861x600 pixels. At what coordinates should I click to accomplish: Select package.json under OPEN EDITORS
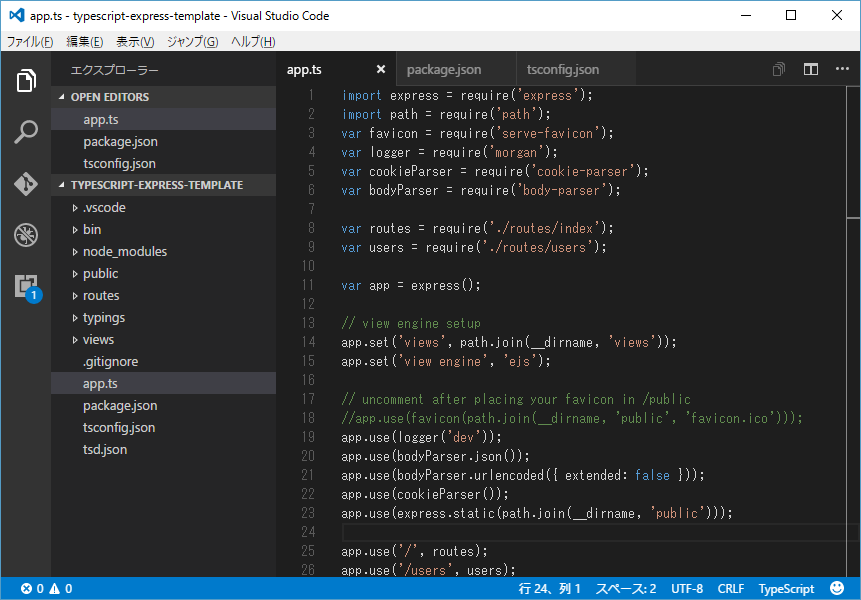point(164,141)
